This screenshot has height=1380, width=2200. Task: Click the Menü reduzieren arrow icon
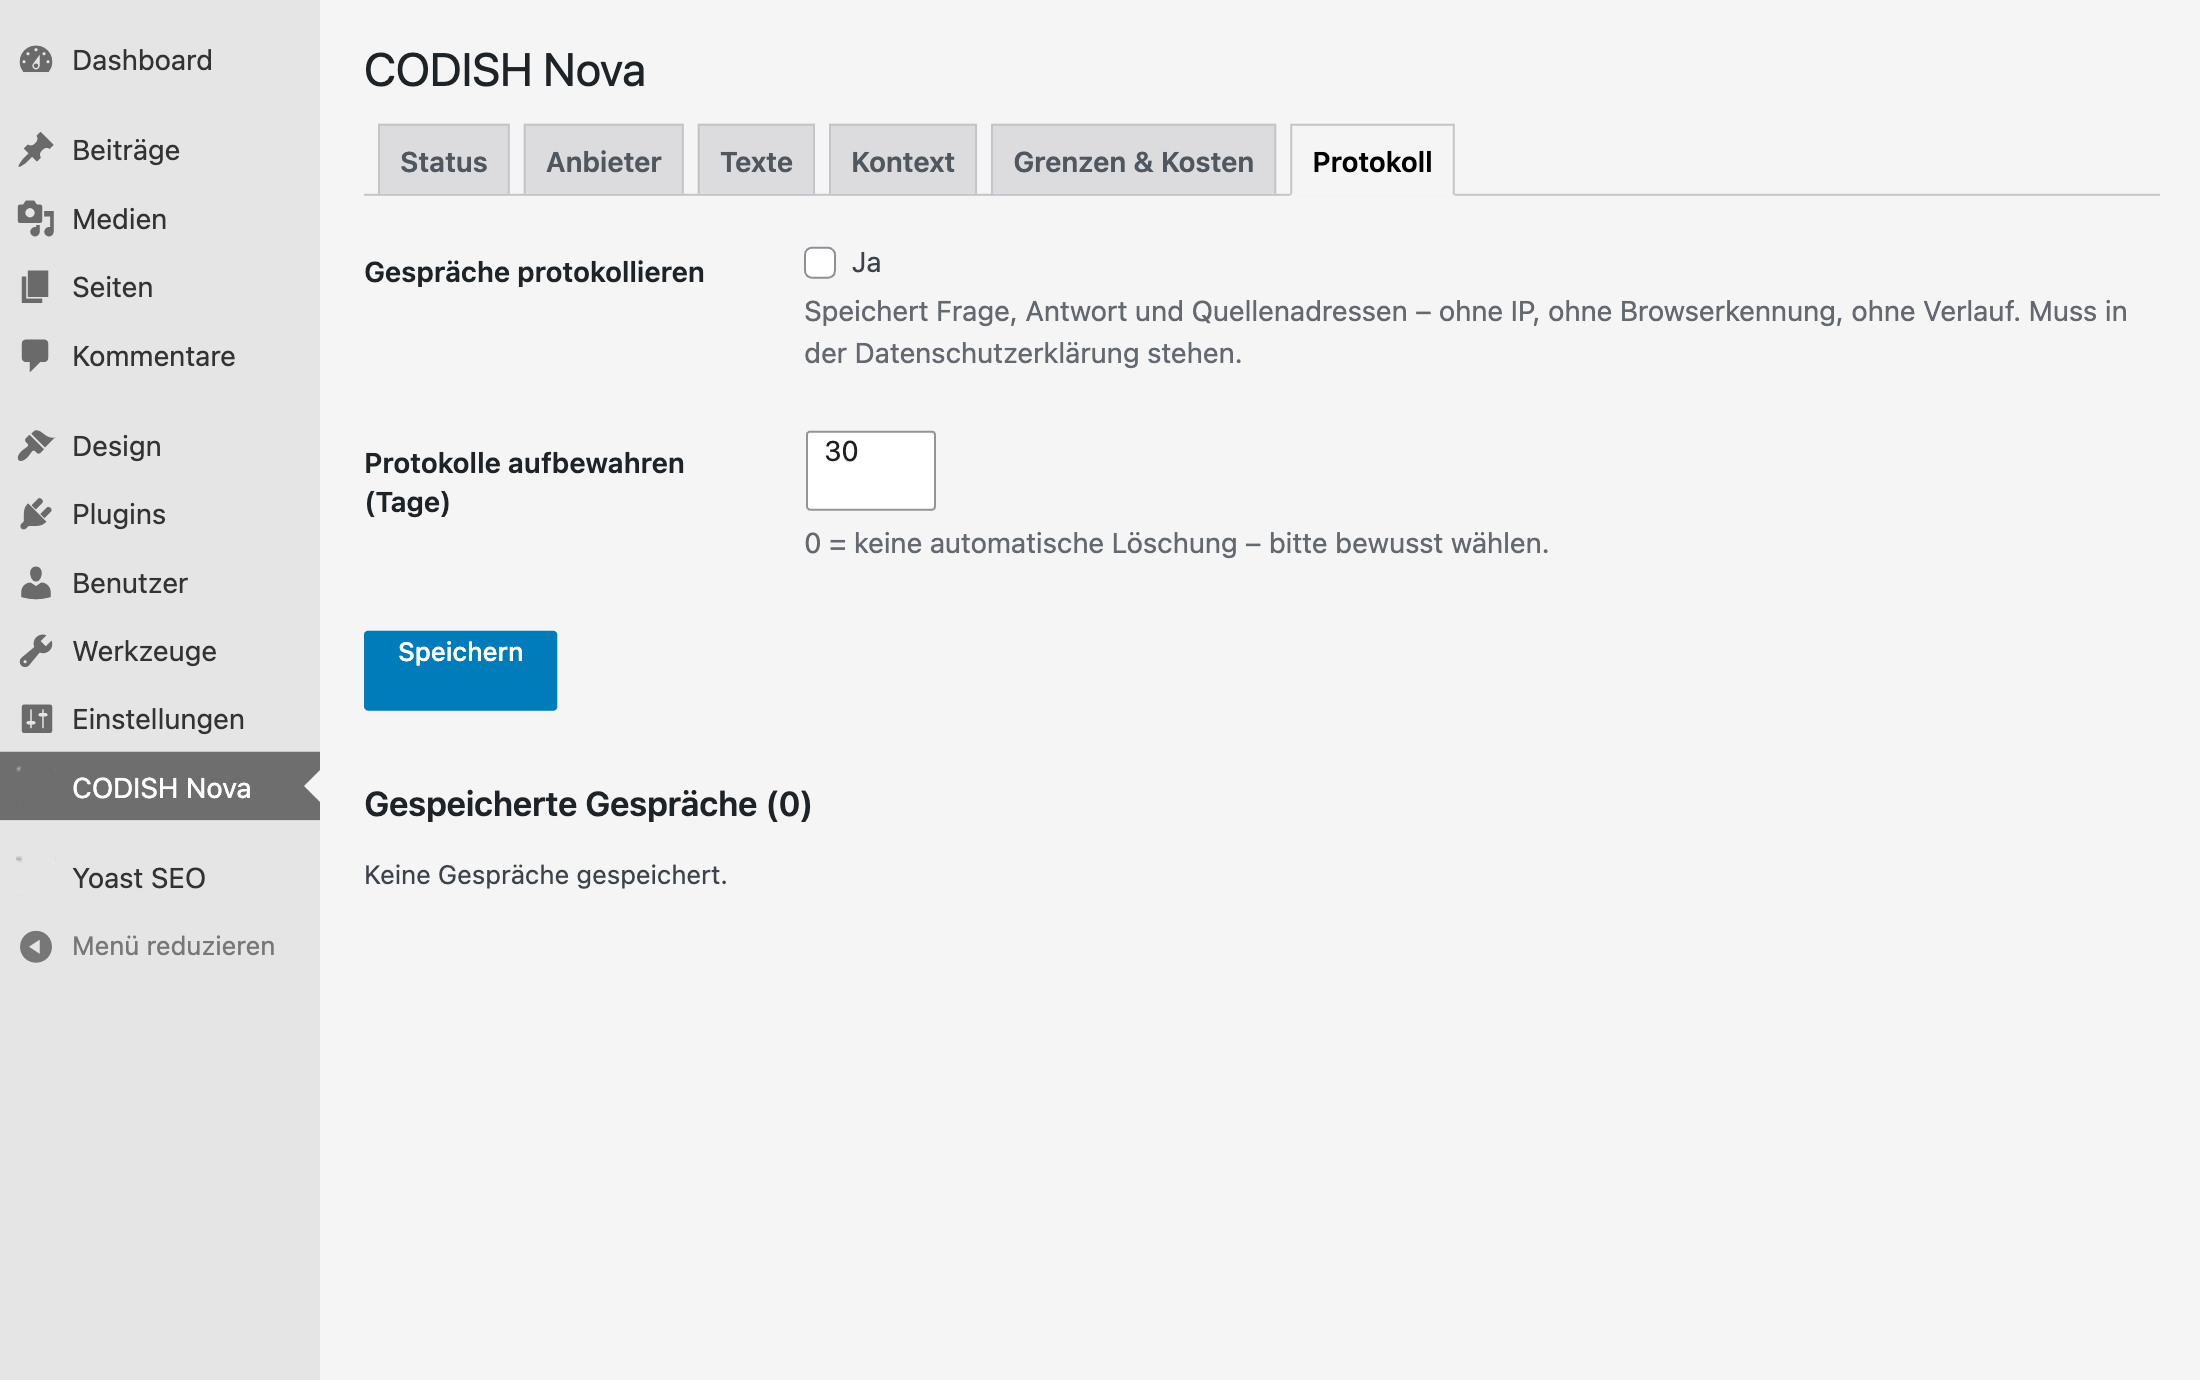pyautogui.click(x=36, y=946)
